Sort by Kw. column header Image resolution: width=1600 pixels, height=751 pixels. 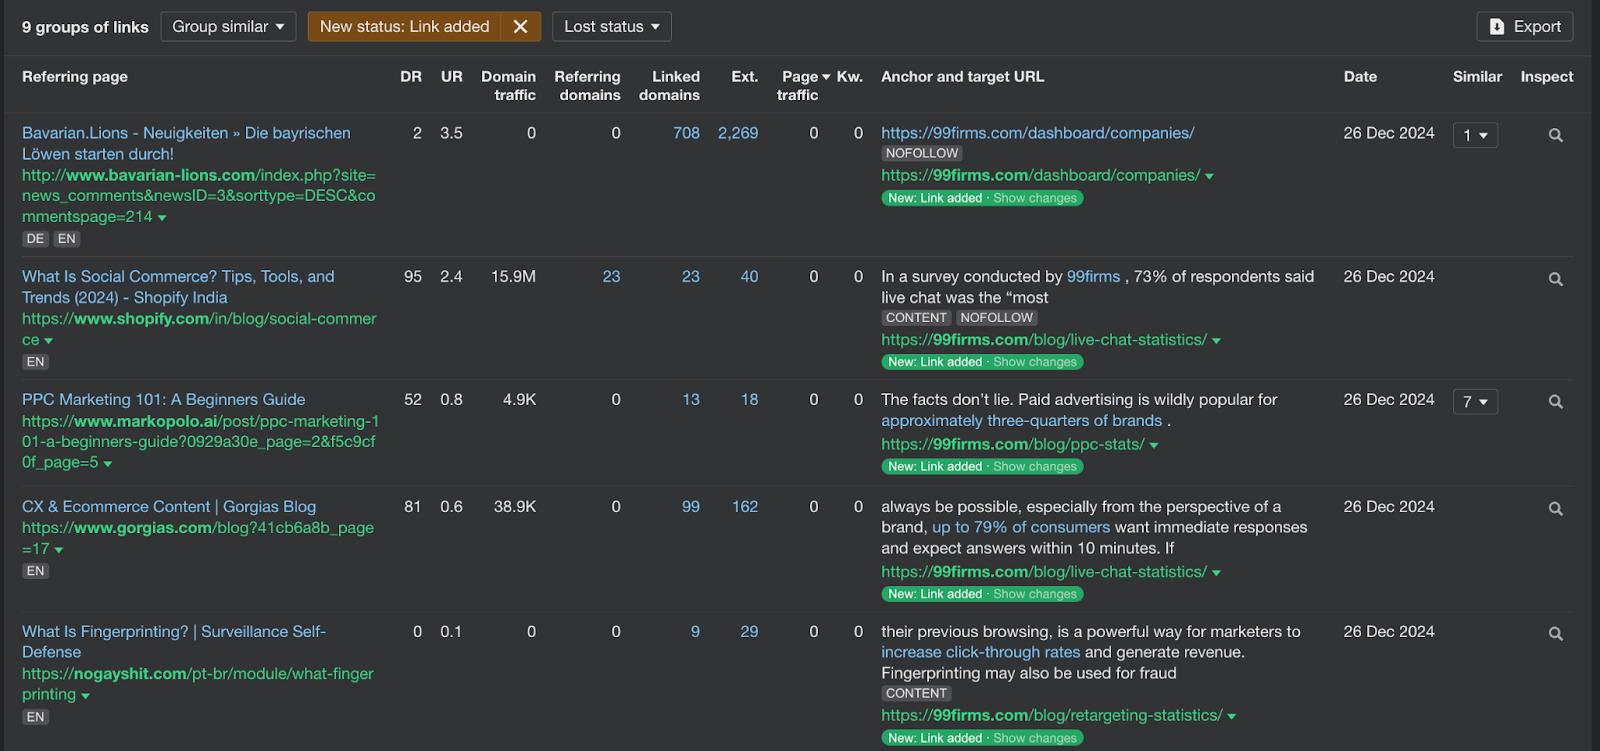point(850,76)
